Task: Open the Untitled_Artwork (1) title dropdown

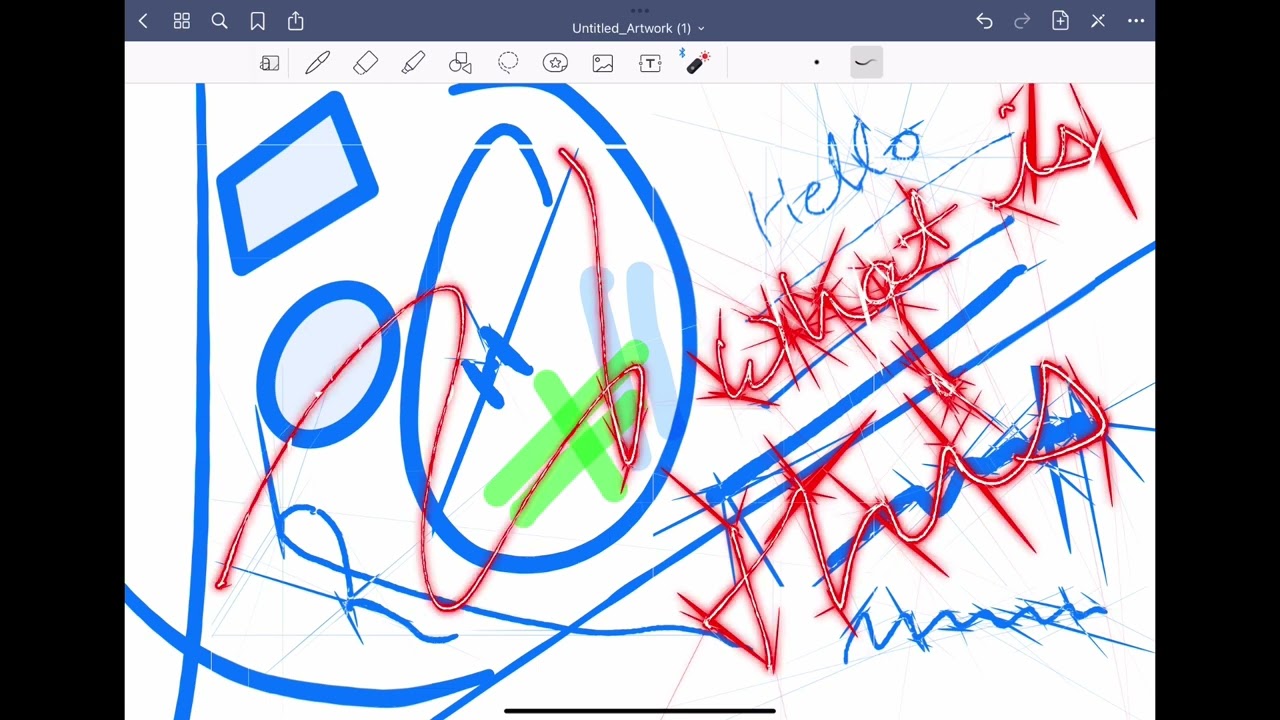Action: click(638, 28)
